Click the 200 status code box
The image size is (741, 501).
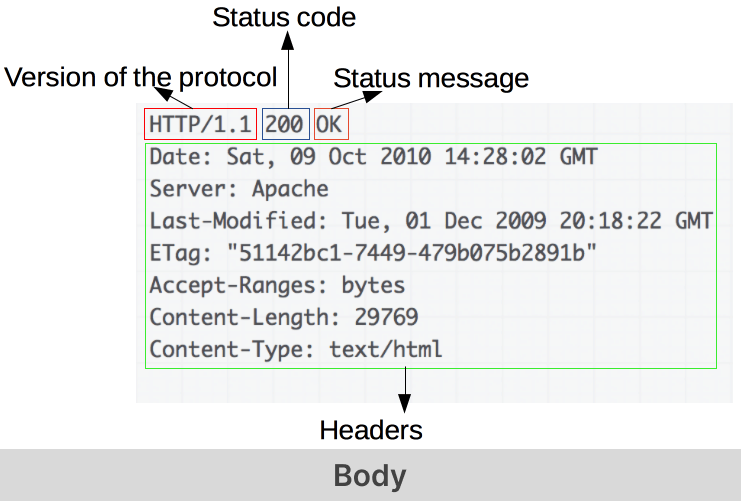tap(285, 124)
